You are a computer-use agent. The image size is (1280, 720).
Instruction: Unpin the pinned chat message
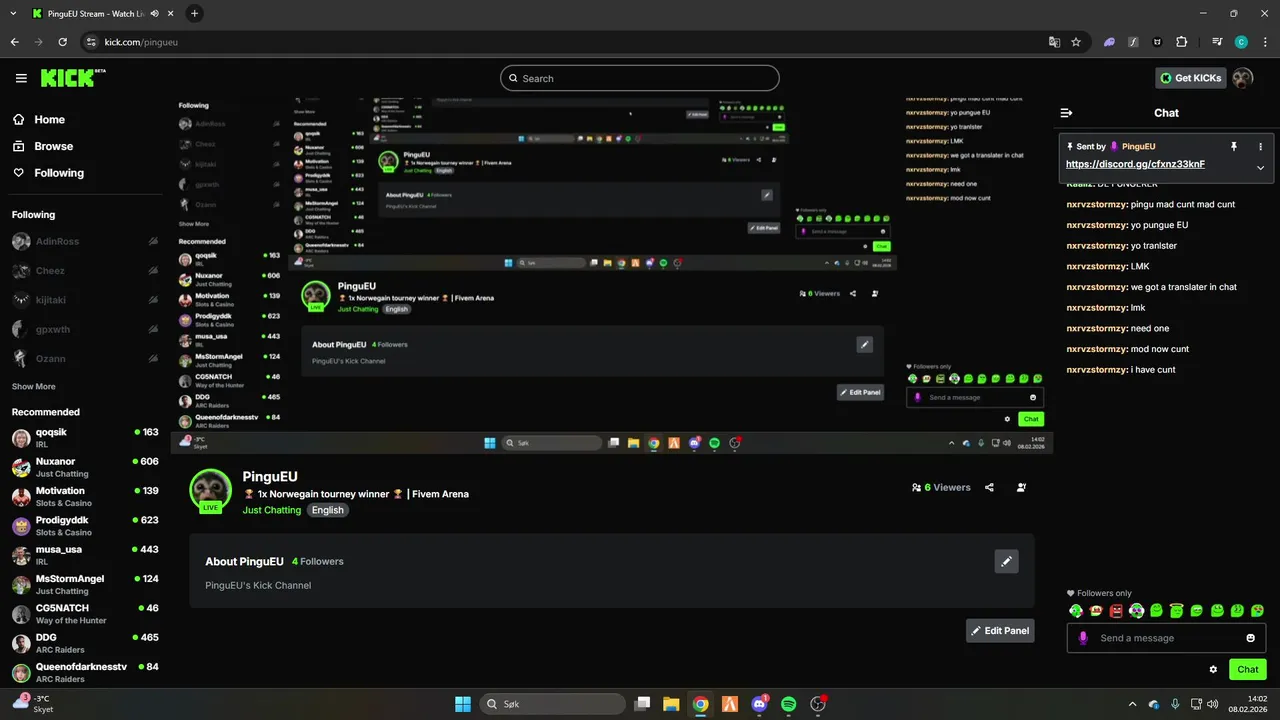coord(1233,146)
